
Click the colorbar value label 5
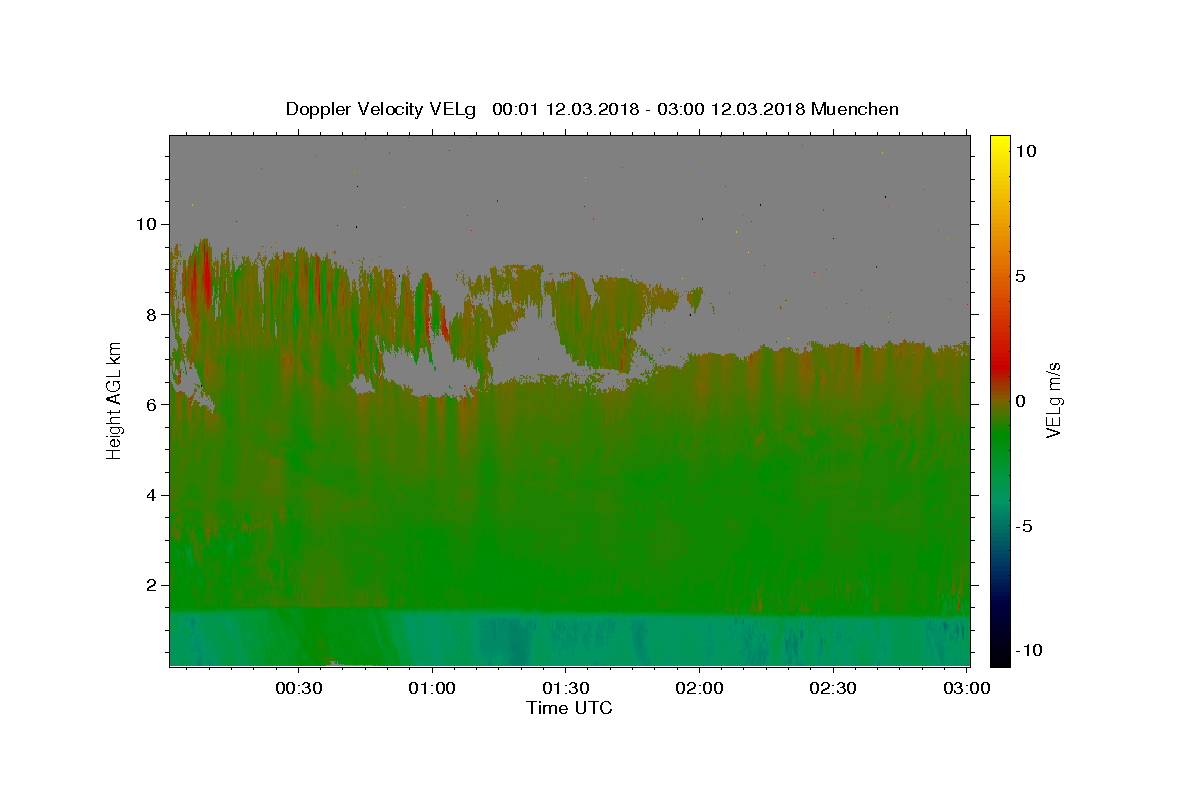point(1022,276)
